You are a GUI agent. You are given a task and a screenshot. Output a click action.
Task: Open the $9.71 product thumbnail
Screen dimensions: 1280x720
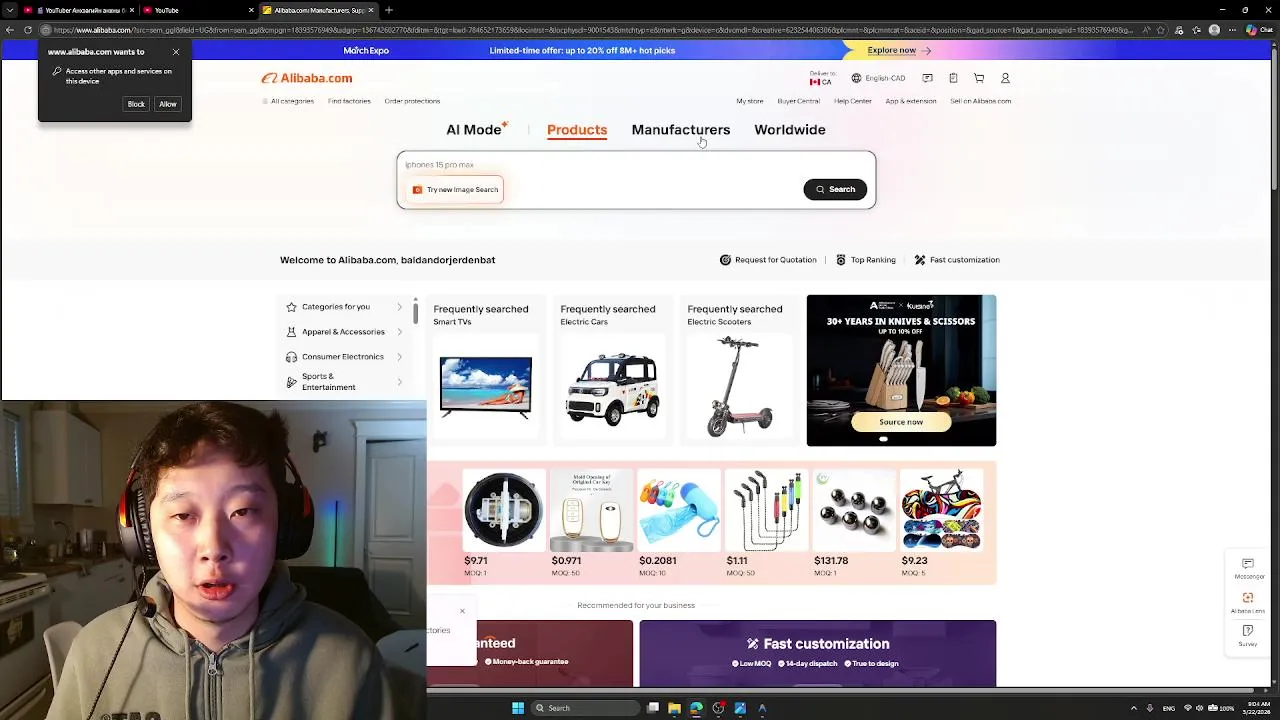[x=503, y=511]
